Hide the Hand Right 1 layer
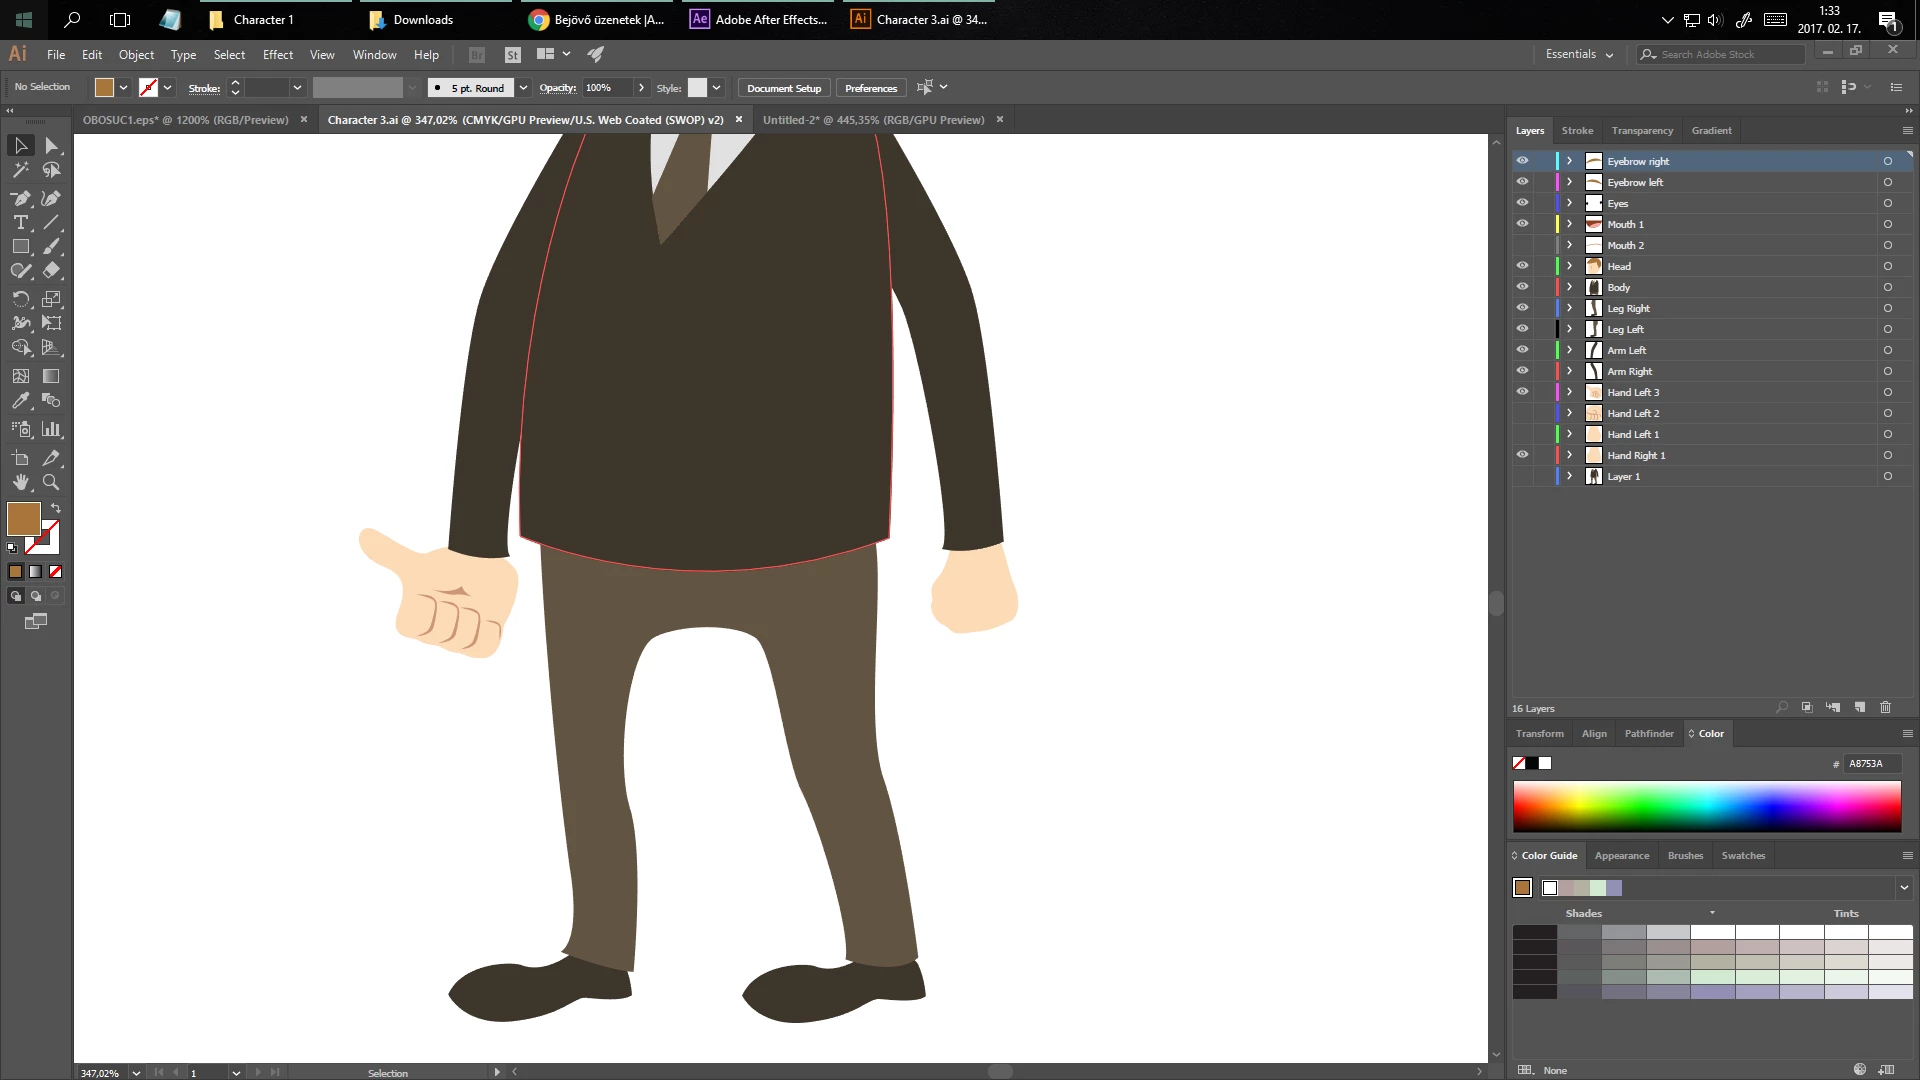1920x1080 pixels. pos(1522,455)
